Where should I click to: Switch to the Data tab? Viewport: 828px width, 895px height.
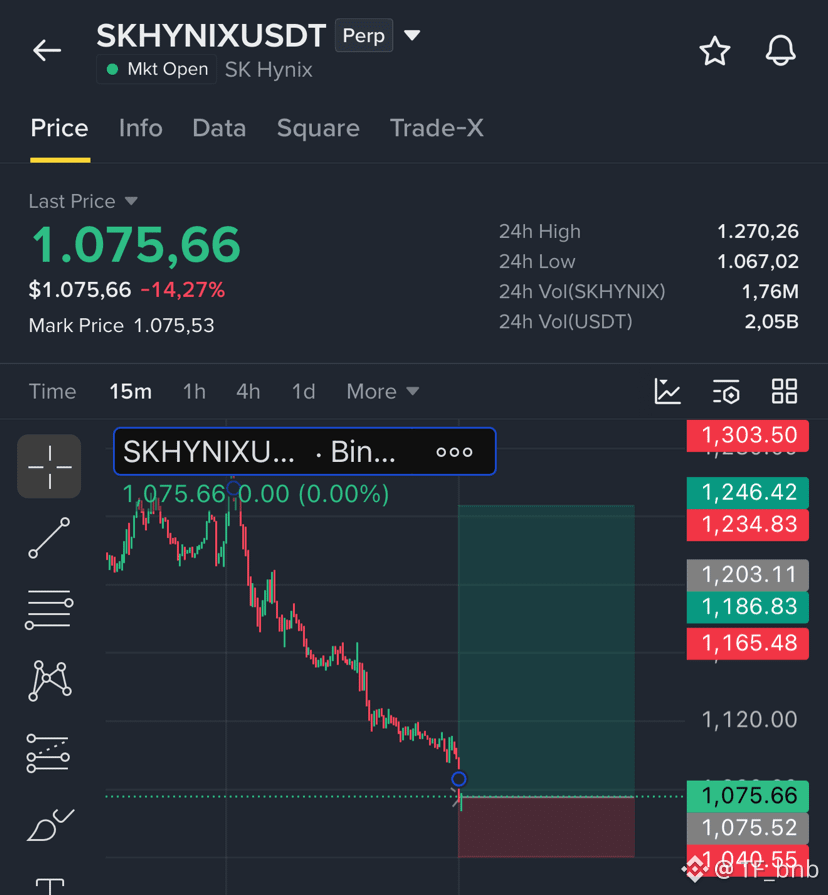click(x=219, y=128)
